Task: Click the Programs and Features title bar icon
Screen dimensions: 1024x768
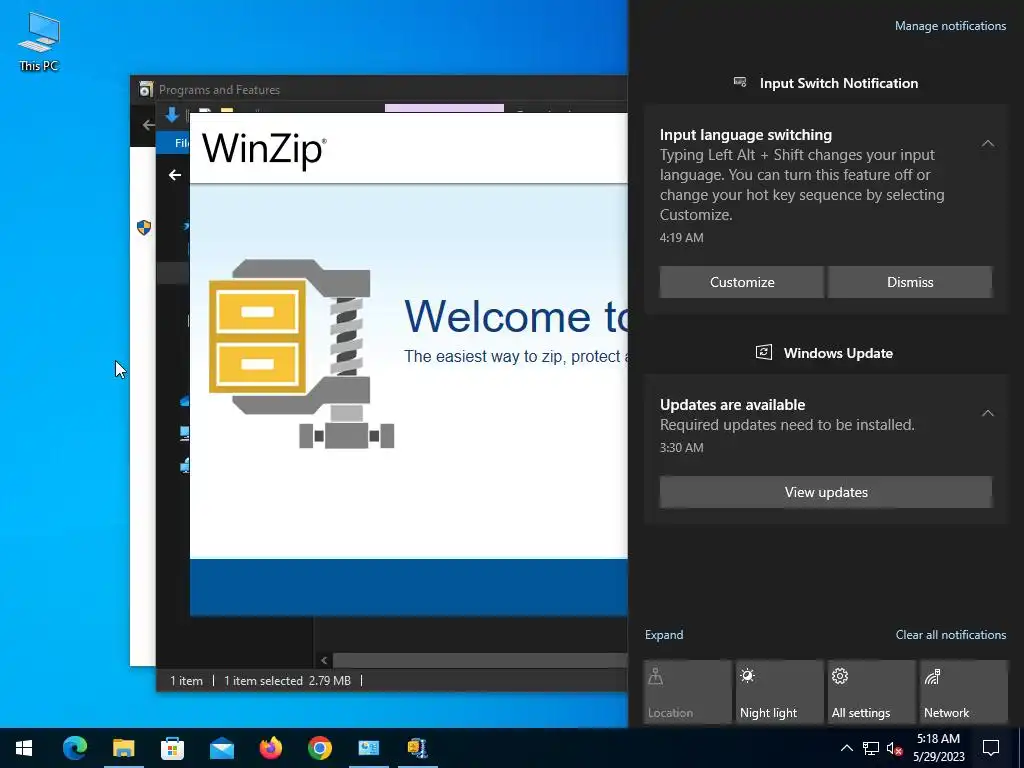Action: point(146,89)
